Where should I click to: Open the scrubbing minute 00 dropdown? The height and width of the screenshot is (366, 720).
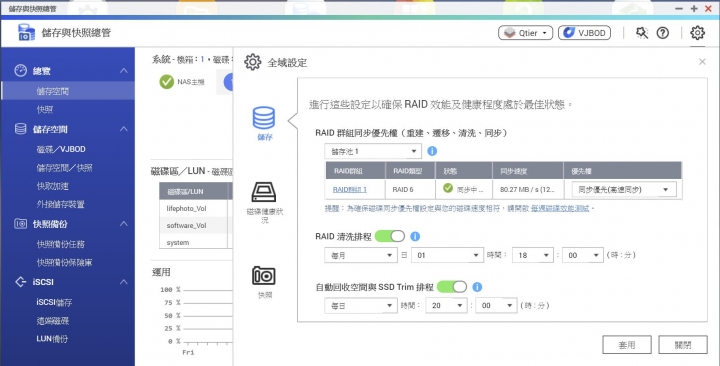583,255
